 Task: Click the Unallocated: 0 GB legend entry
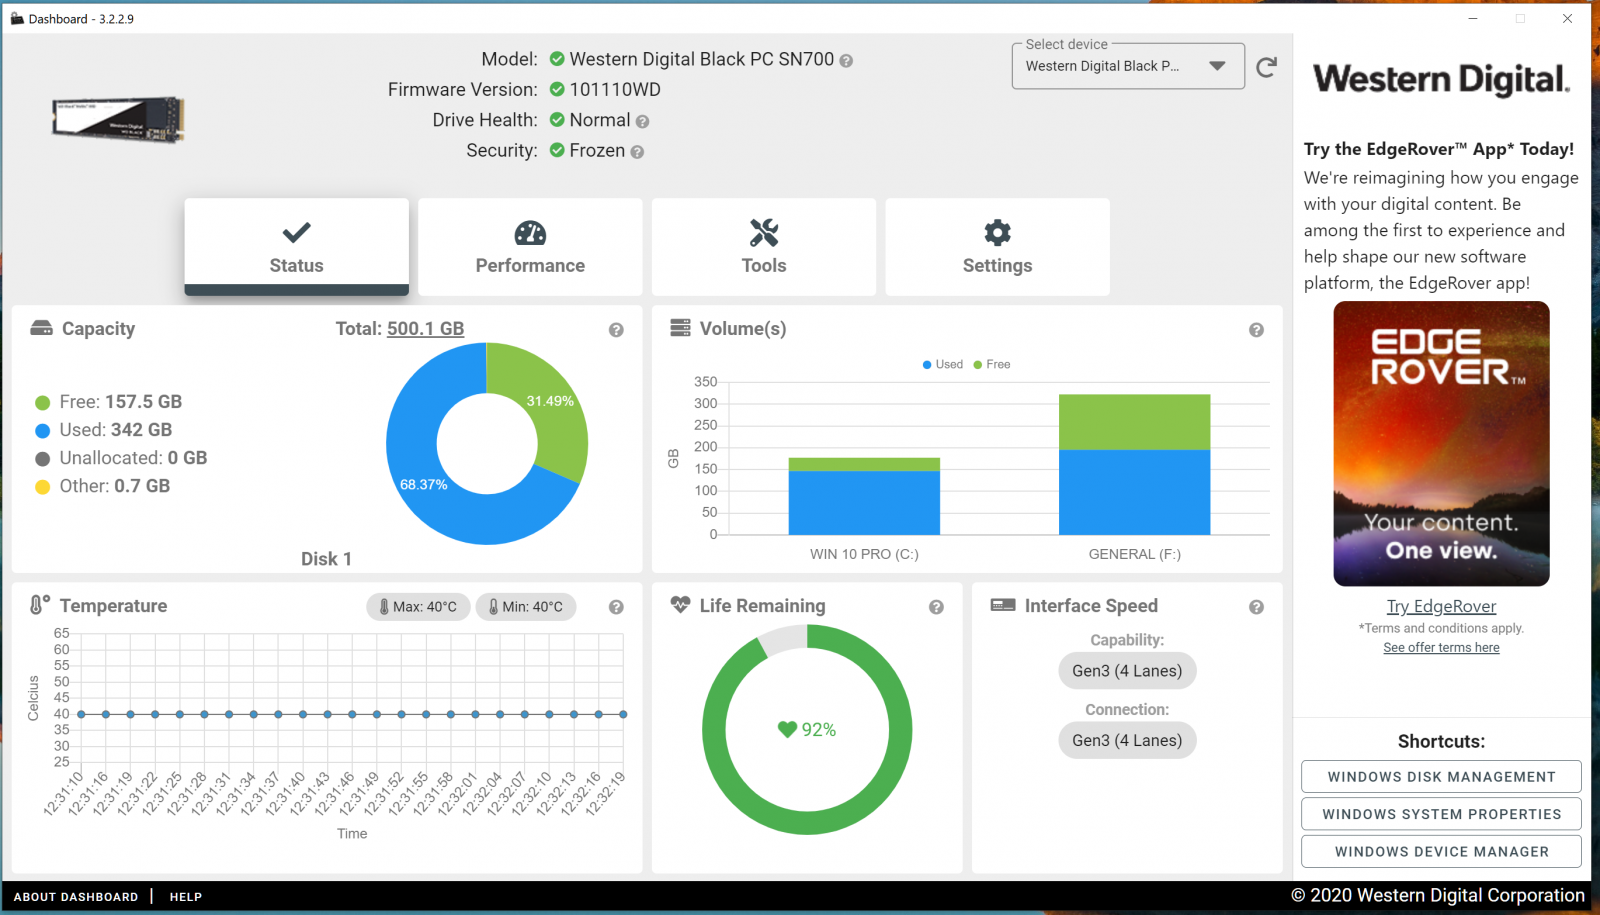tap(121, 458)
